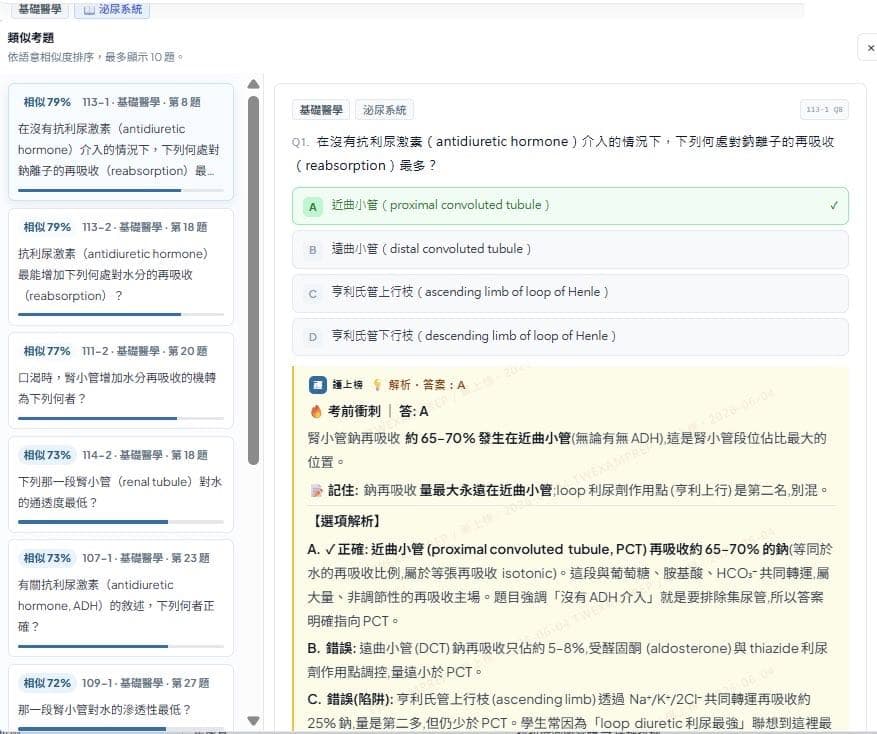Viewport: 877px width, 734px height.
Task: Click the 解析・答案：A label
Action: 427,385
